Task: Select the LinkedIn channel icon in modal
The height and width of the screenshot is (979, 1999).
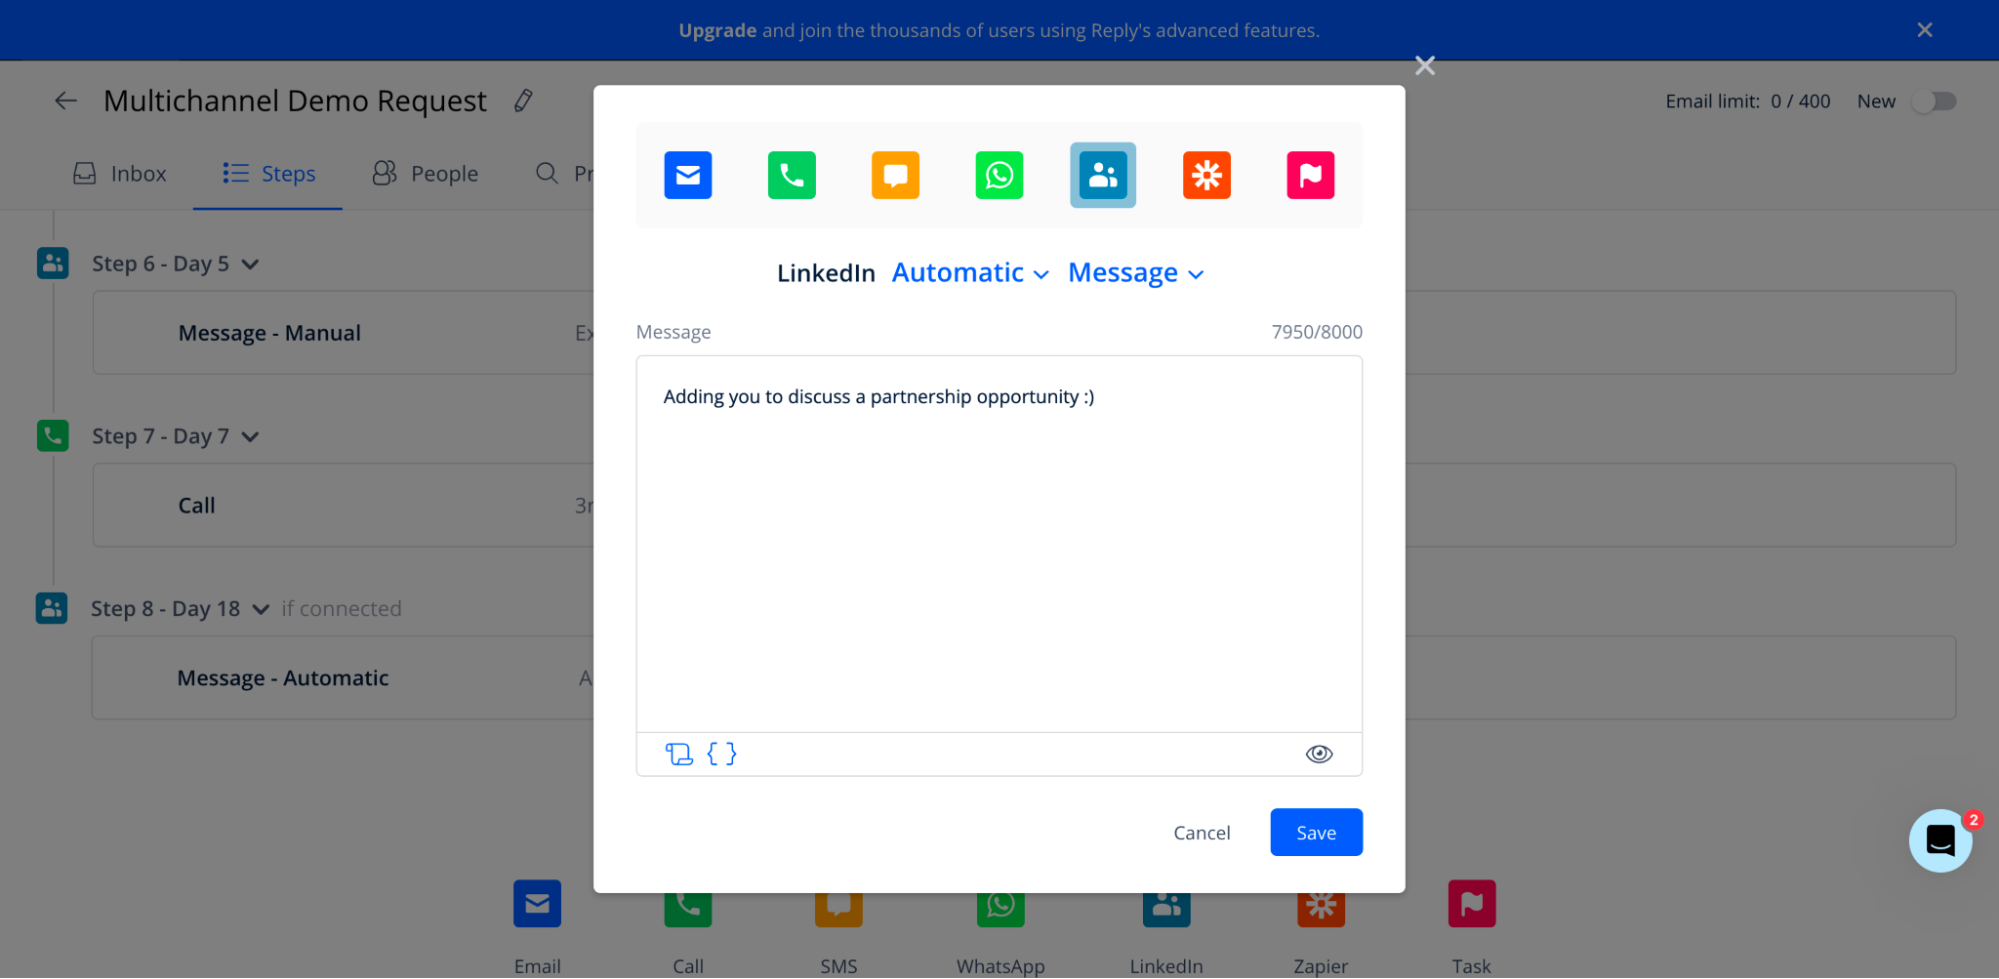Action: tap(1103, 175)
